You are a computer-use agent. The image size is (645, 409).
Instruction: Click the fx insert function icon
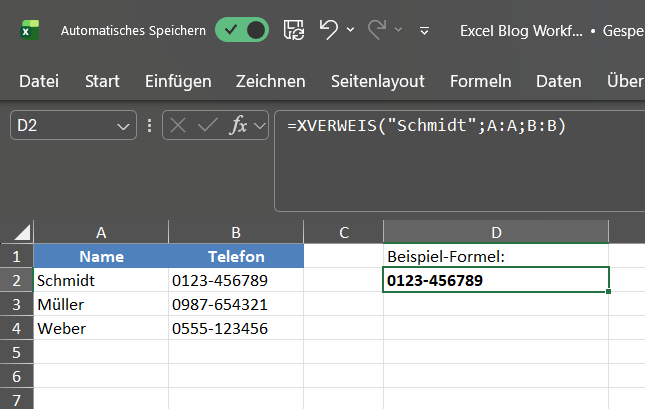(x=239, y=125)
